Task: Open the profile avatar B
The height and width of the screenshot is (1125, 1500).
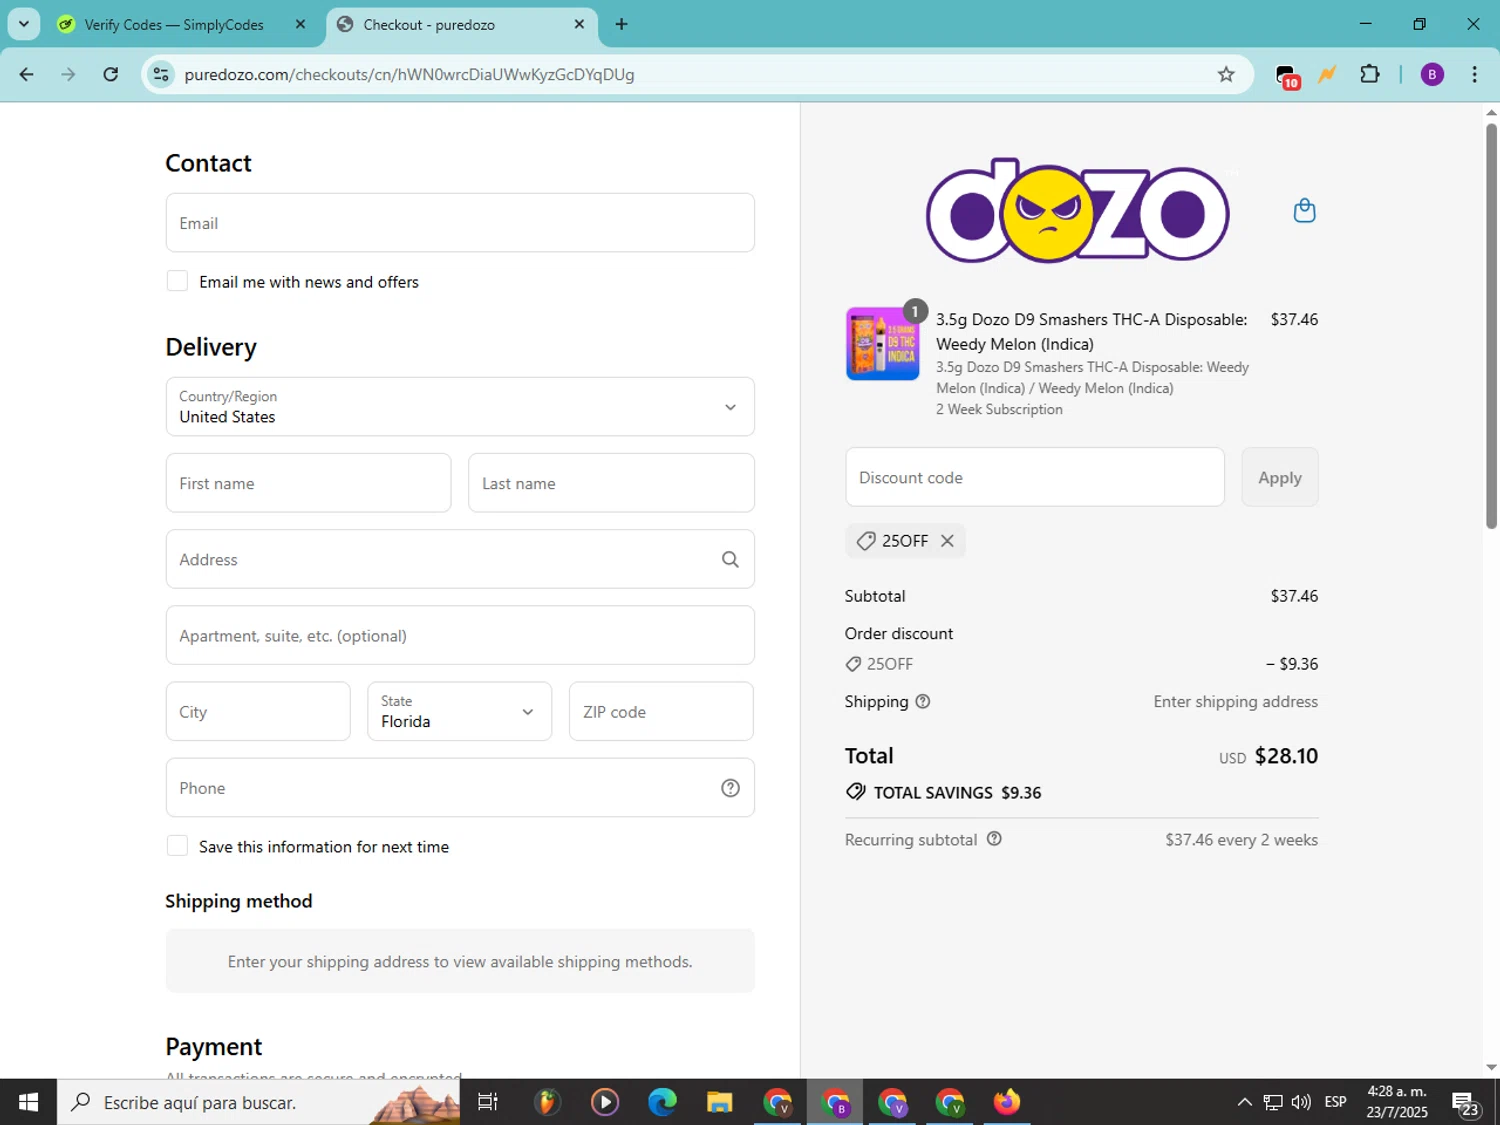Action: coord(1432,74)
